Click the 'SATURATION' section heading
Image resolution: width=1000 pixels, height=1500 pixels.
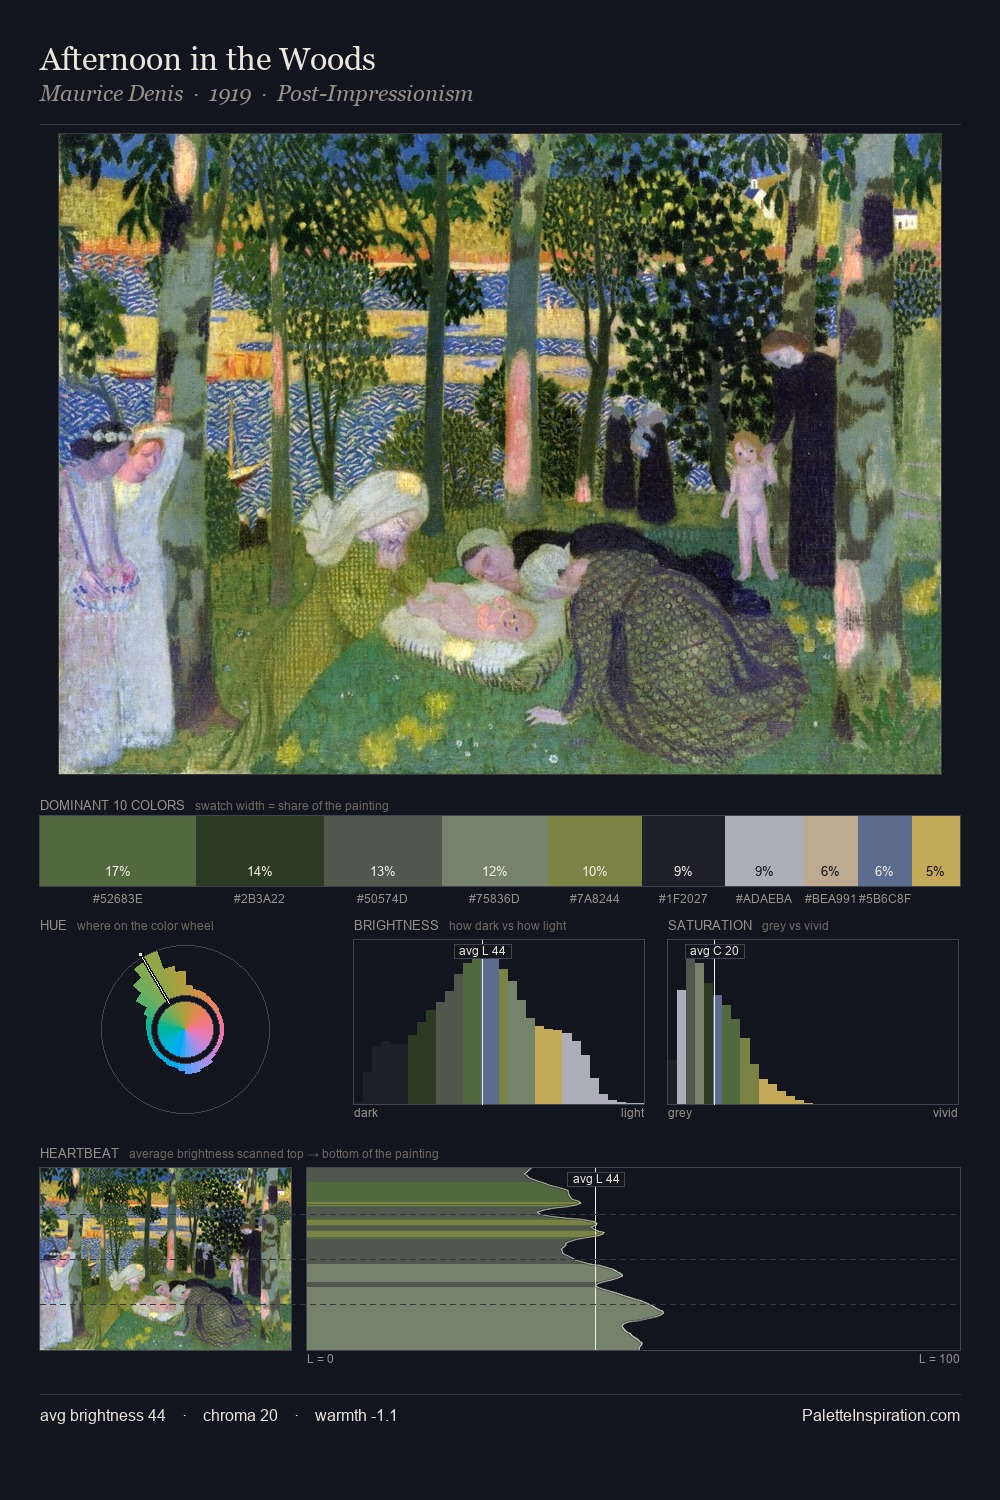click(710, 925)
